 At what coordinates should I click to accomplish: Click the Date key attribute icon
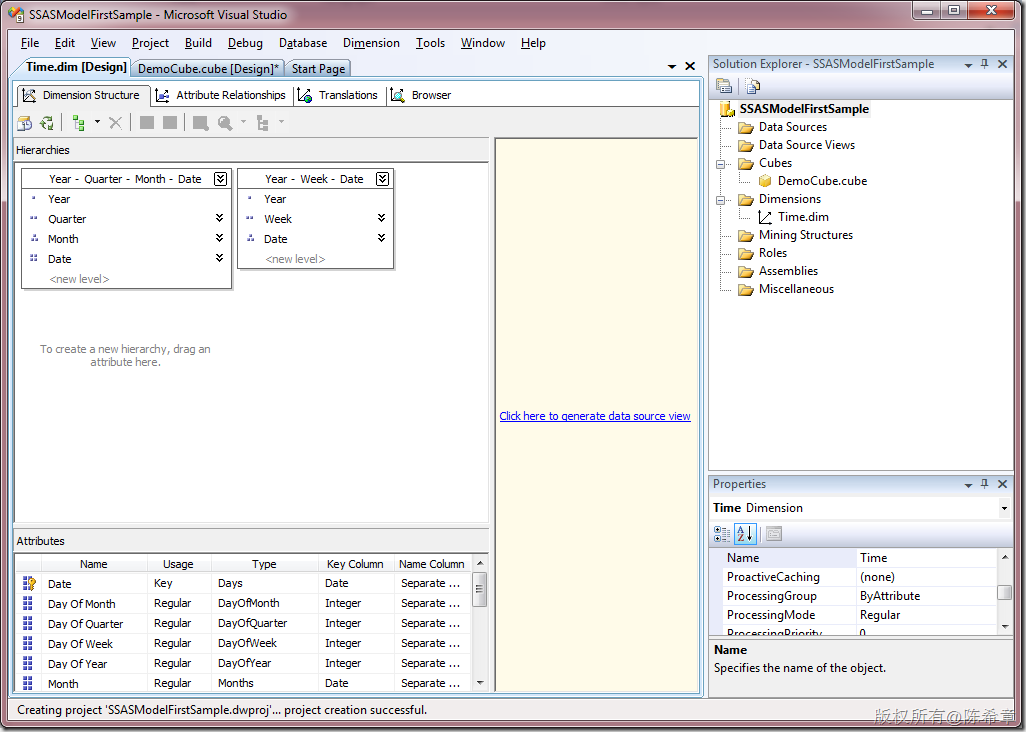tap(29, 584)
